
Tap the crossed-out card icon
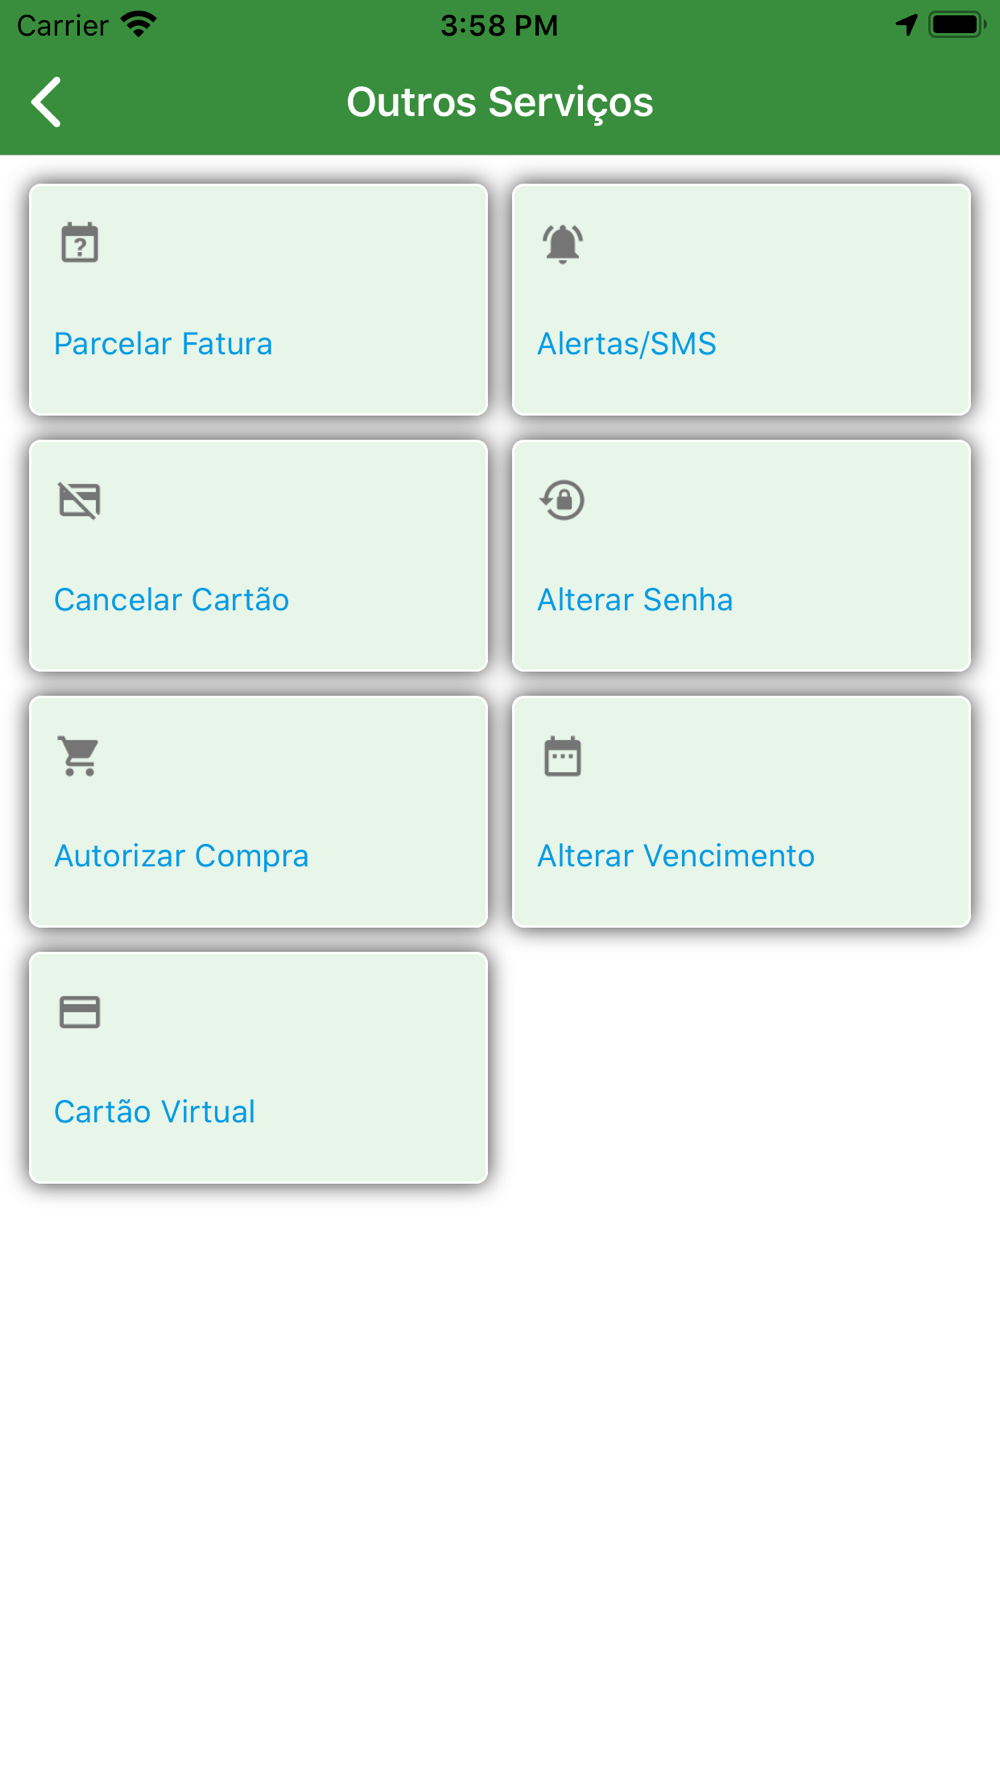click(80, 500)
